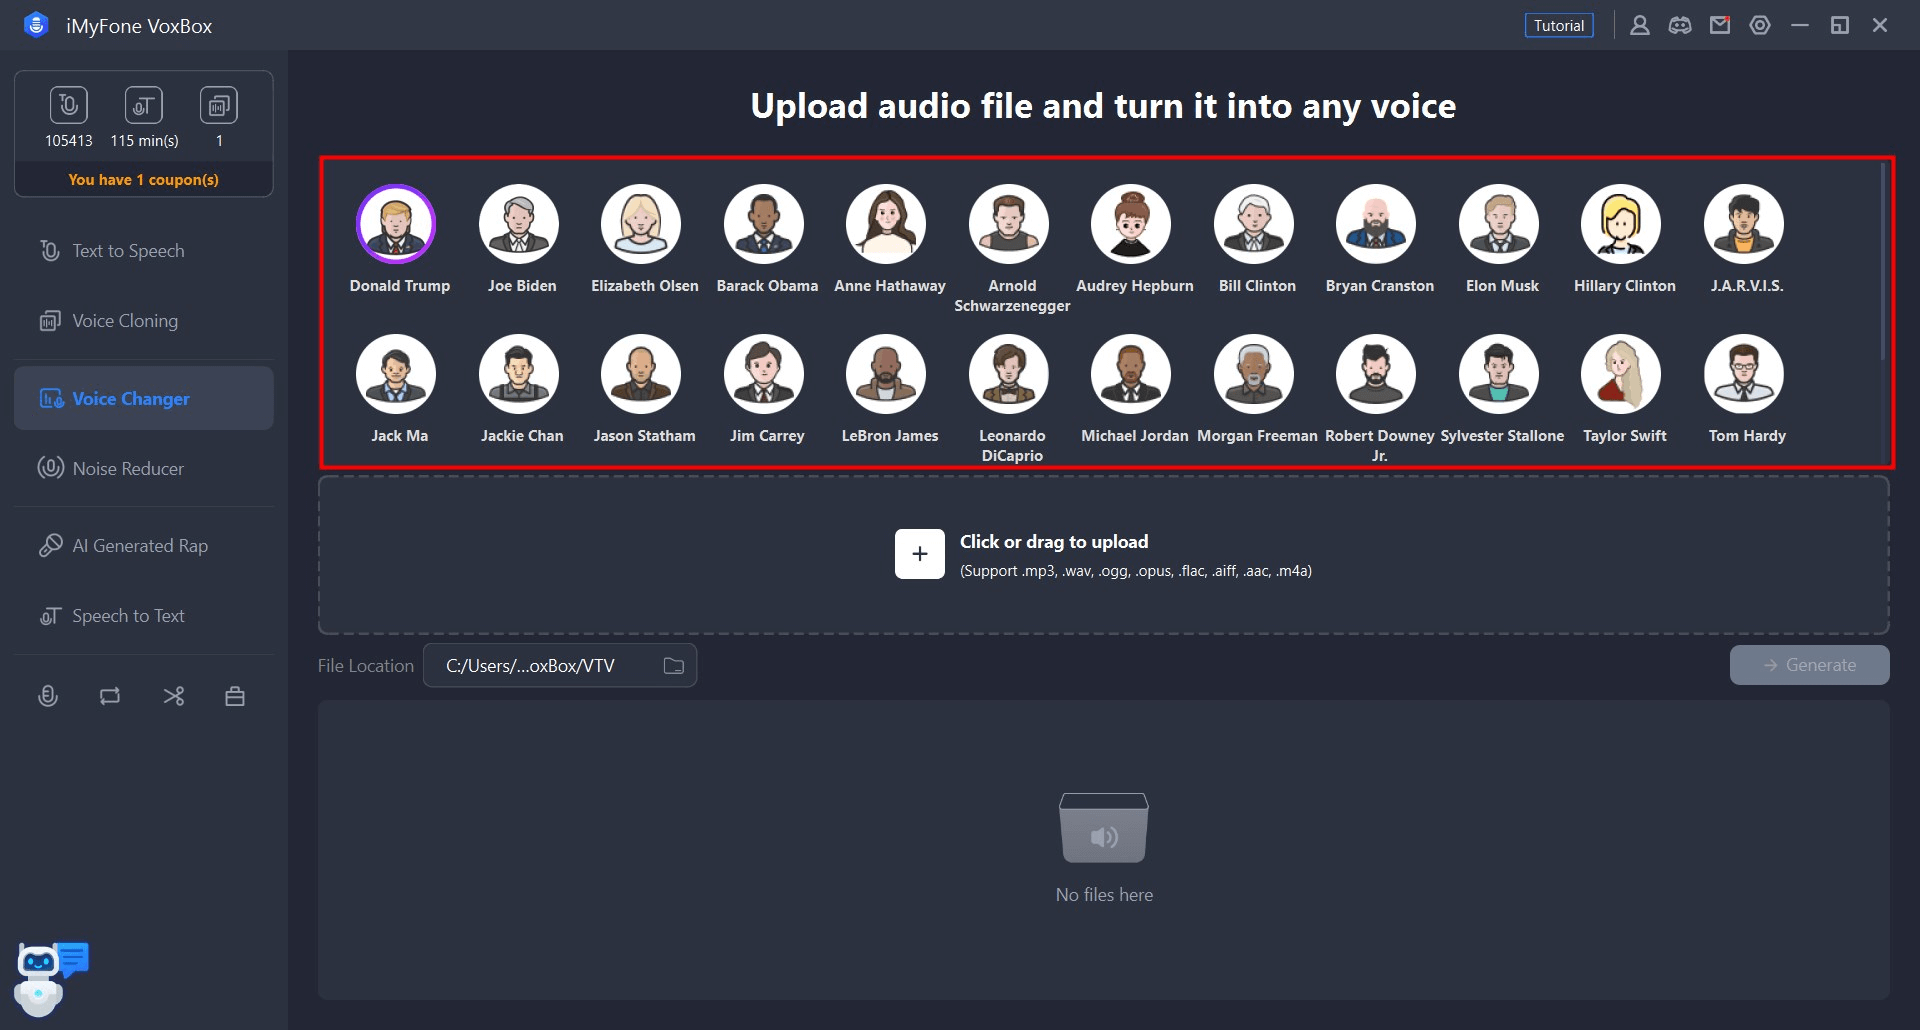This screenshot has width=1920, height=1030.
Task: Choose the Joe Biden voice avatar
Action: [x=519, y=224]
